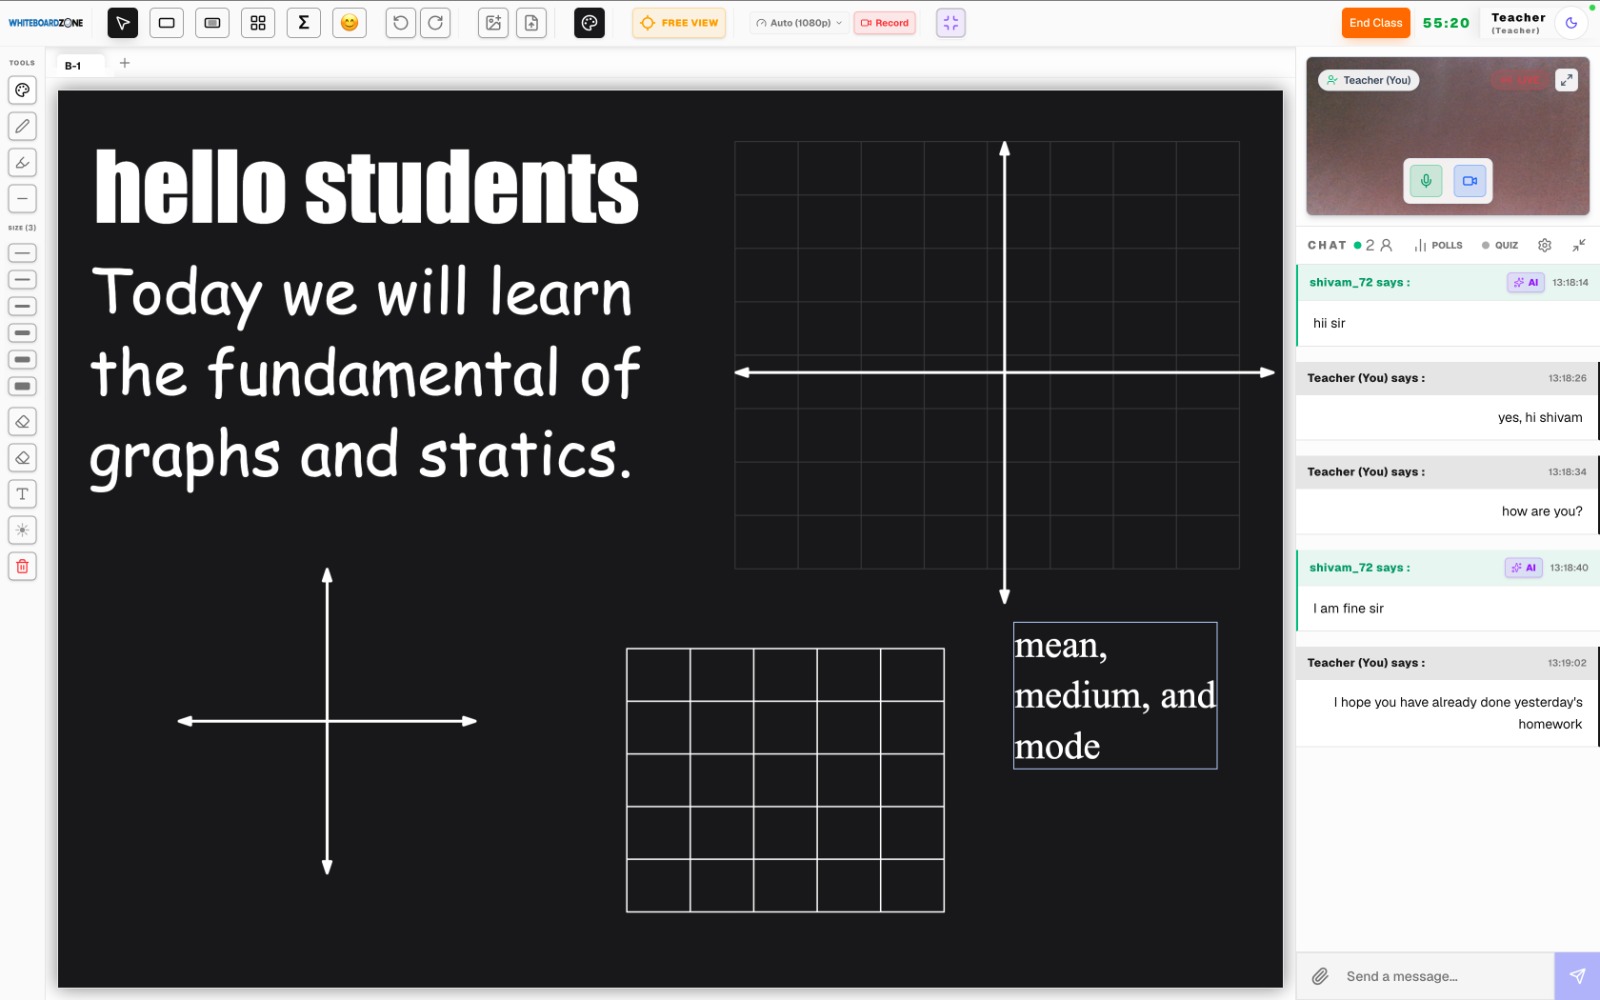Select the straight line tool
Viewport: 1600px width, 1000px height.
click(x=22, y=198)
